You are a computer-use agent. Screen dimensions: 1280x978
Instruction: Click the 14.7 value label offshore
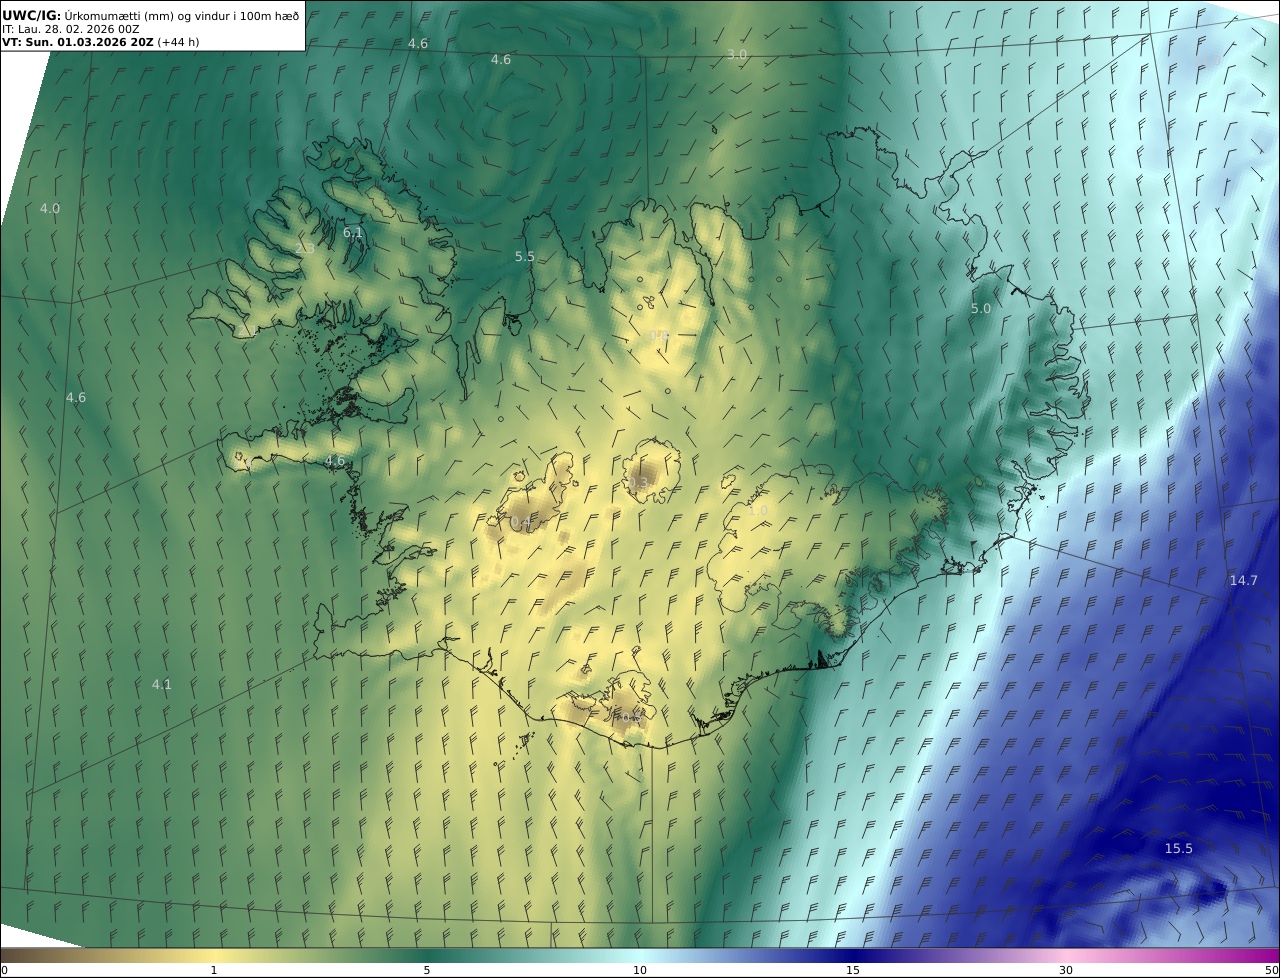tap(1244, 580)
